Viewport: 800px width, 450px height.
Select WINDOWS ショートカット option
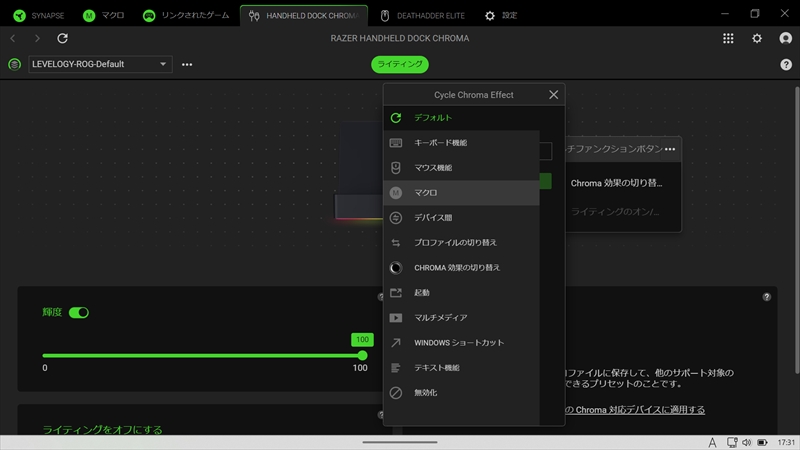point(459,343)
